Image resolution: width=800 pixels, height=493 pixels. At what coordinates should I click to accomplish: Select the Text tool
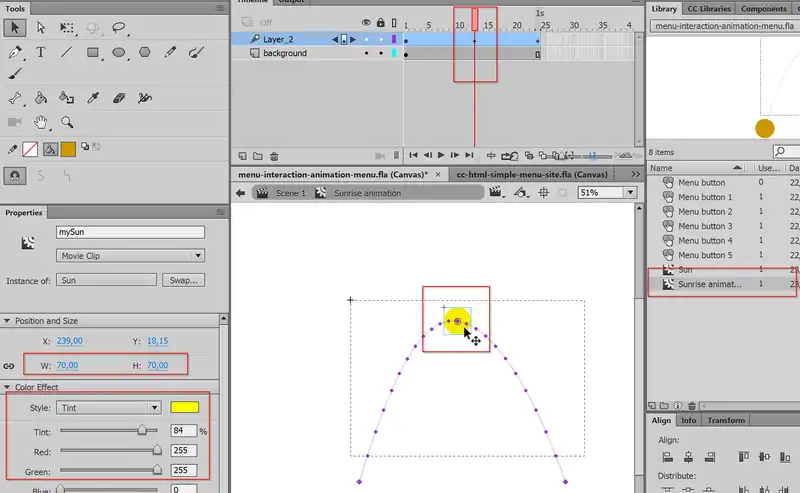(x=41, y=52)
